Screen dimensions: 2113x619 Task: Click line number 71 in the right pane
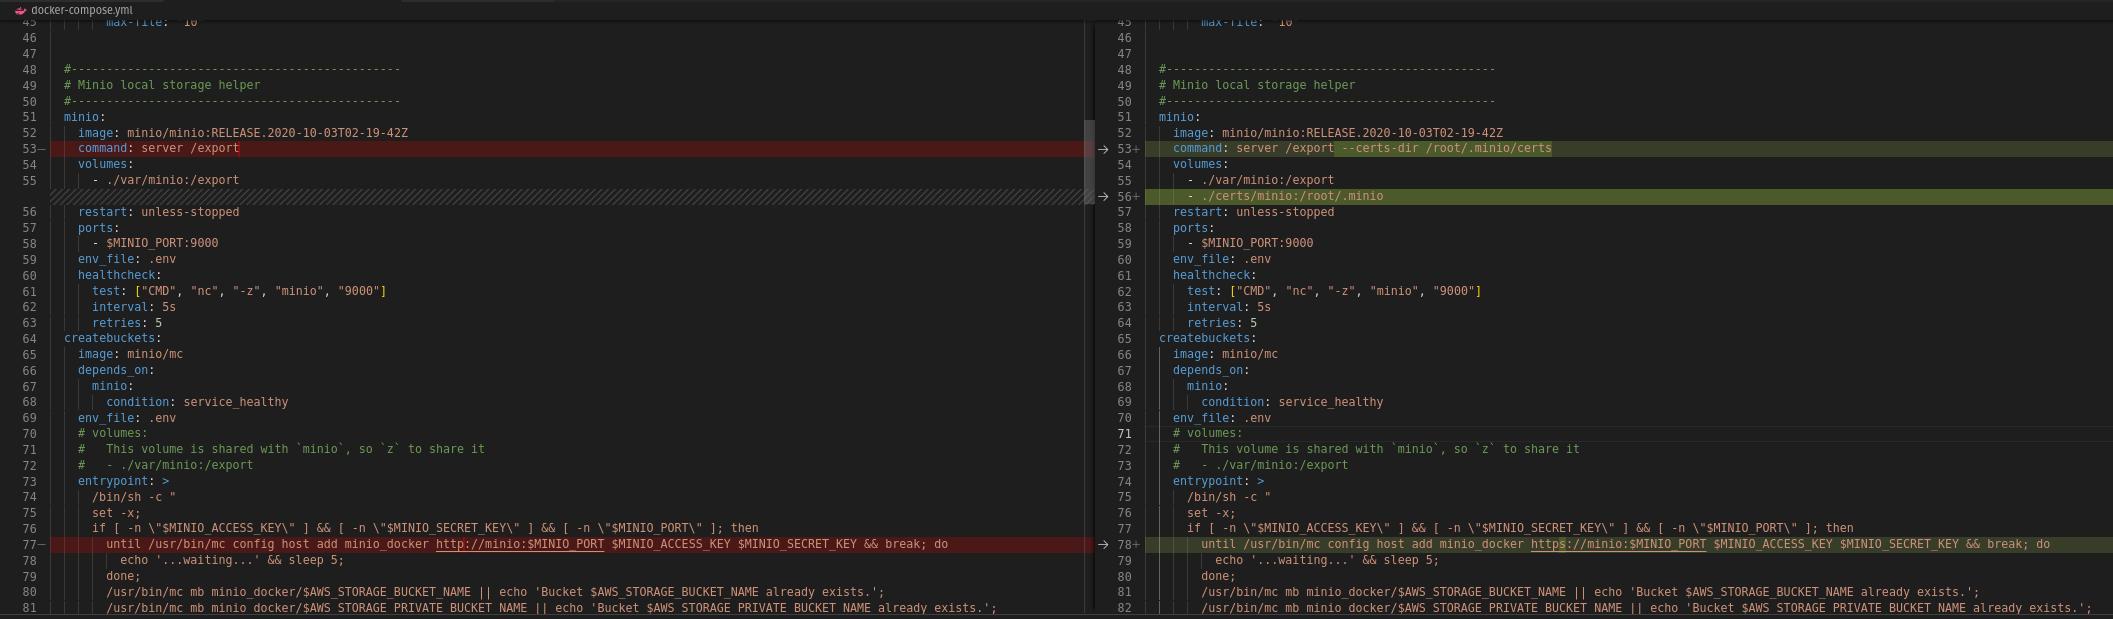click(1124, 434)
